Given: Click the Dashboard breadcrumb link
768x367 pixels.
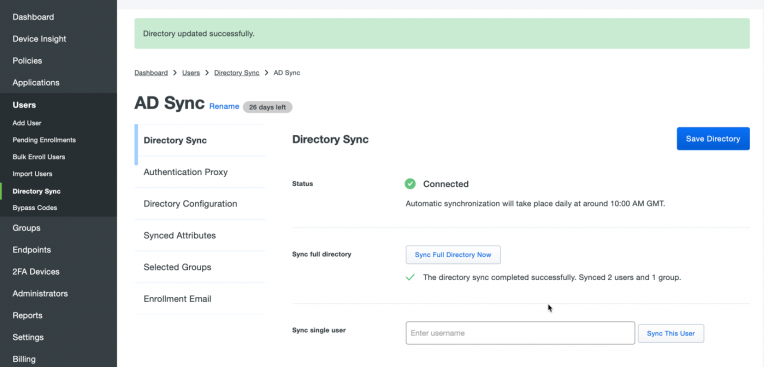Looking at the screenshot, I should coord(151,73).
